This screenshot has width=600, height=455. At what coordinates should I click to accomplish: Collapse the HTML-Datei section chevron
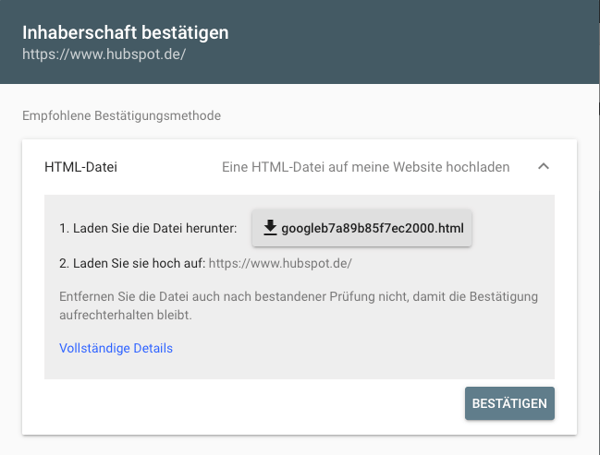pyautogui.click(x=543, y=166)
